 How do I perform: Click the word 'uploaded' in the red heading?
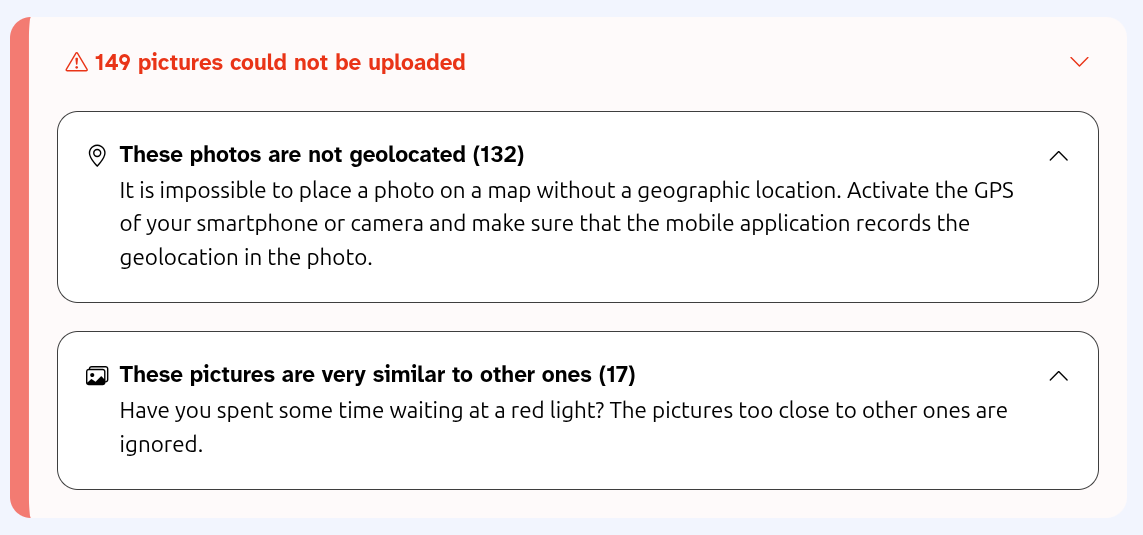tap(416, 63)
